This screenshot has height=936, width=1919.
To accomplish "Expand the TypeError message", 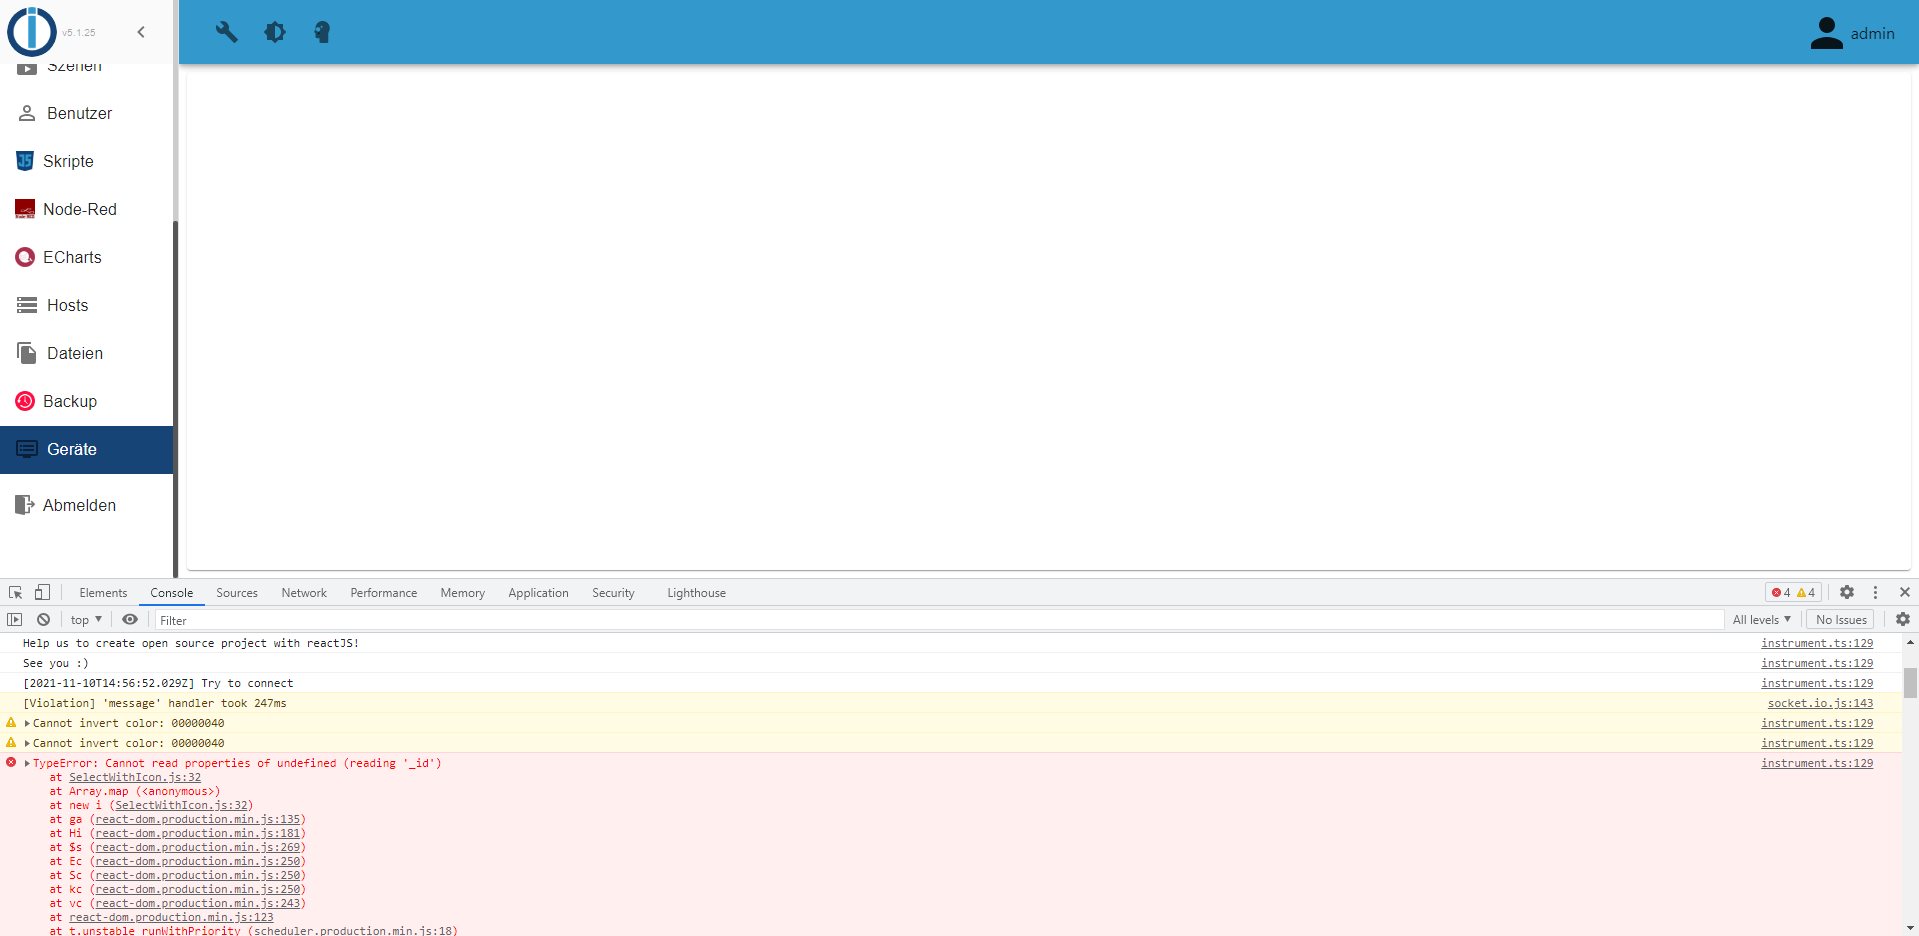I will click(x=27, y=763).
